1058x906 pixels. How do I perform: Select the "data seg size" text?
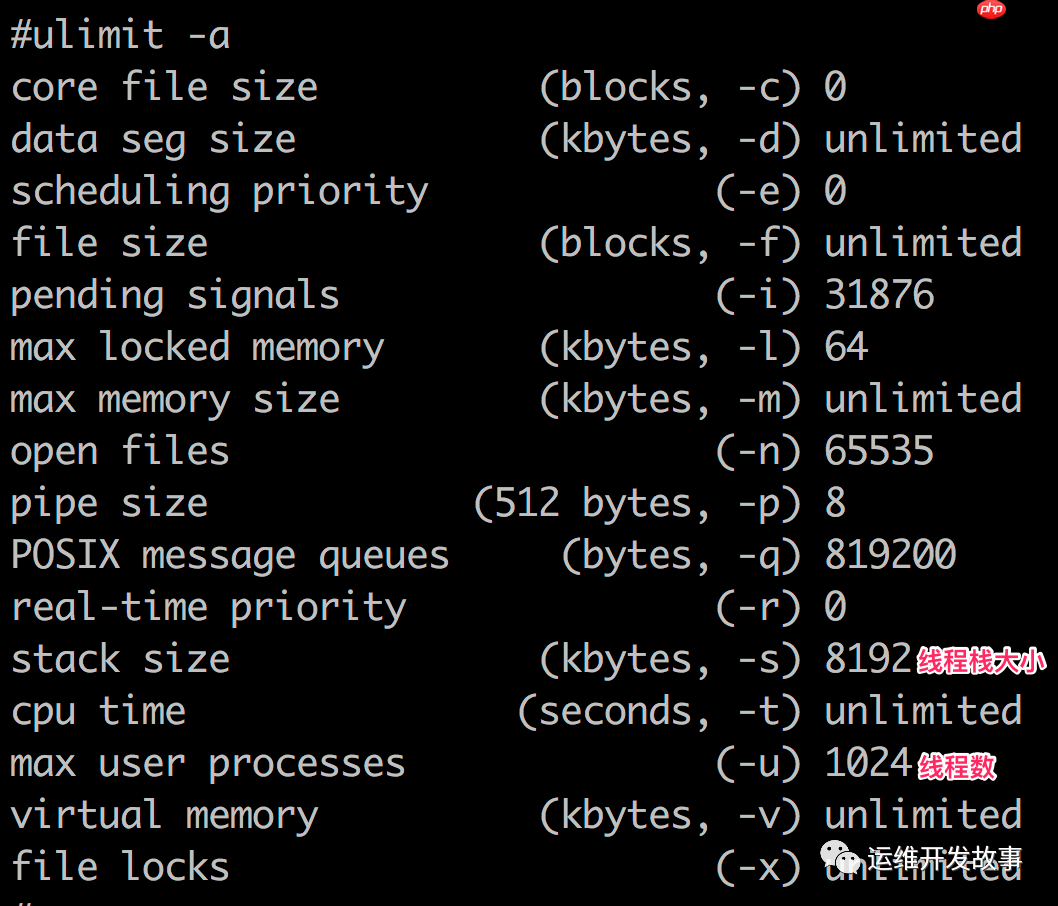click(x=153, y=140)
